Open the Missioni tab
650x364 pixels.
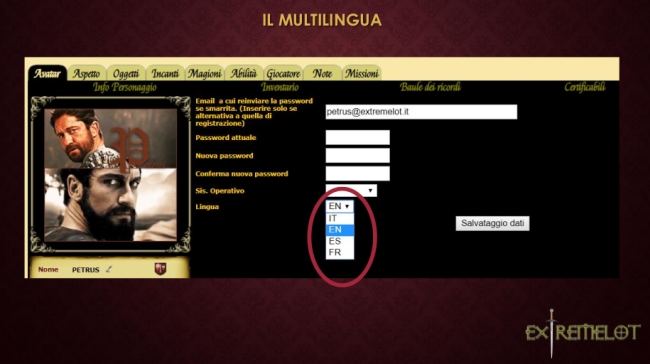361,73
